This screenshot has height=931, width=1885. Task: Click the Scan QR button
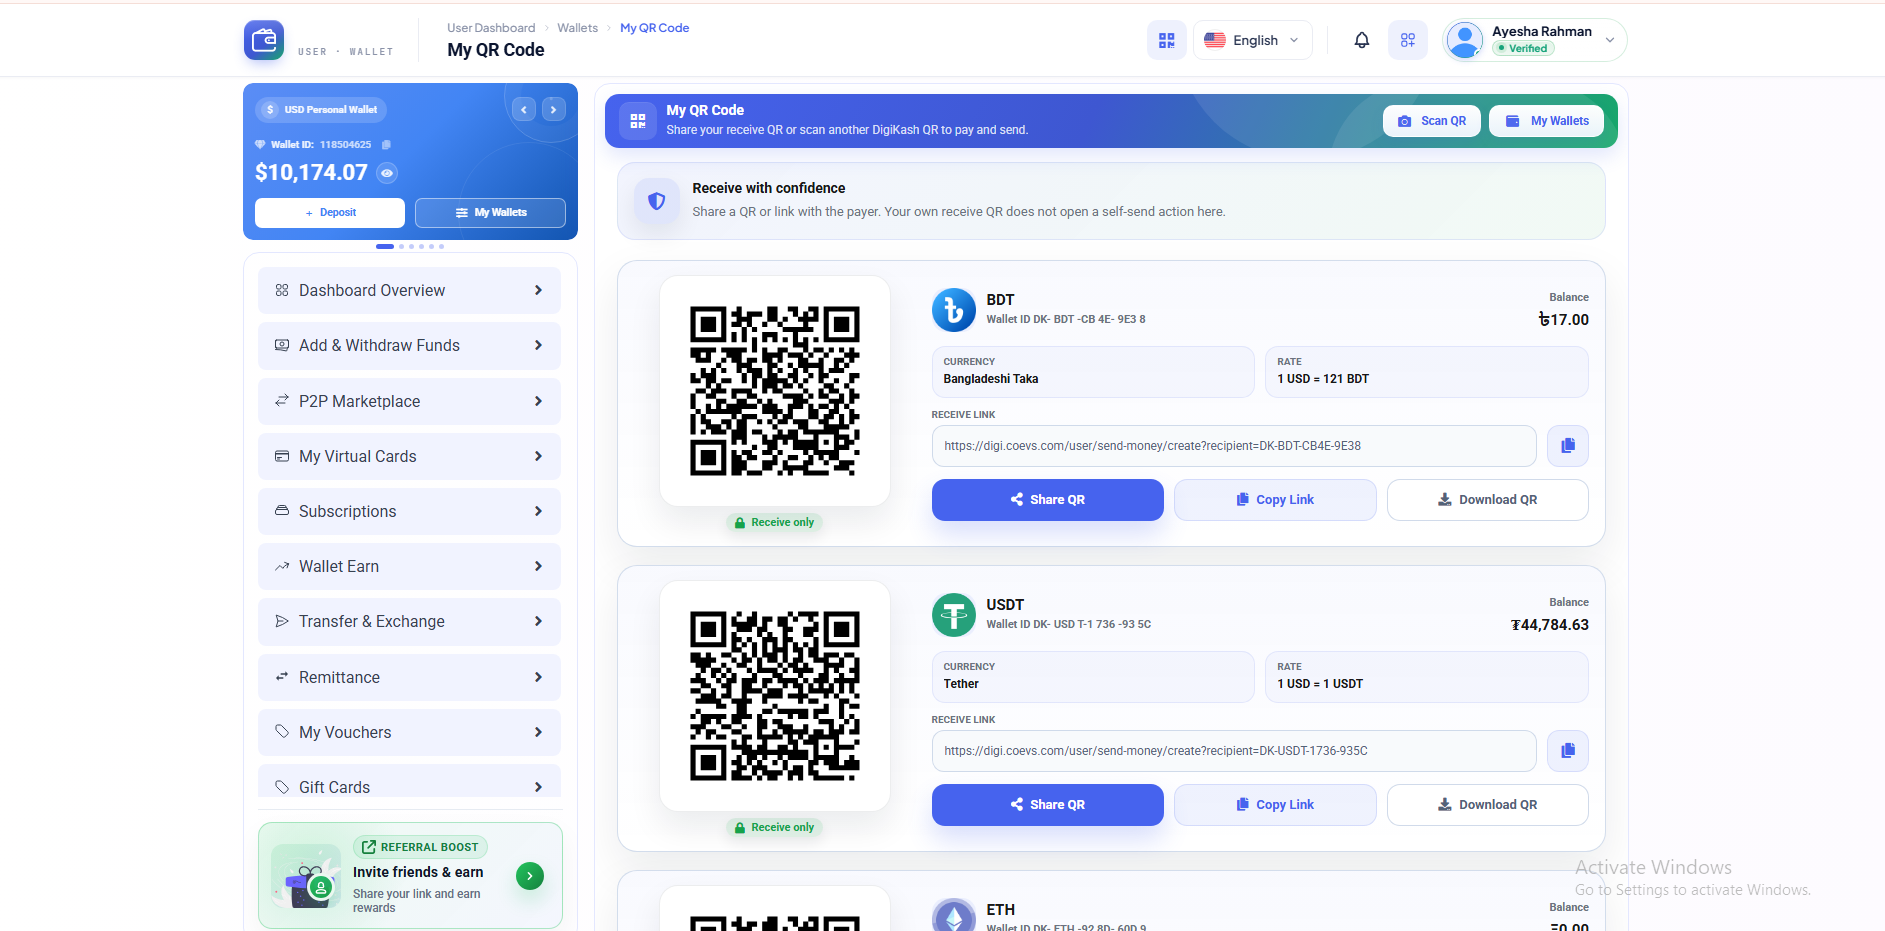[1432, 121]
